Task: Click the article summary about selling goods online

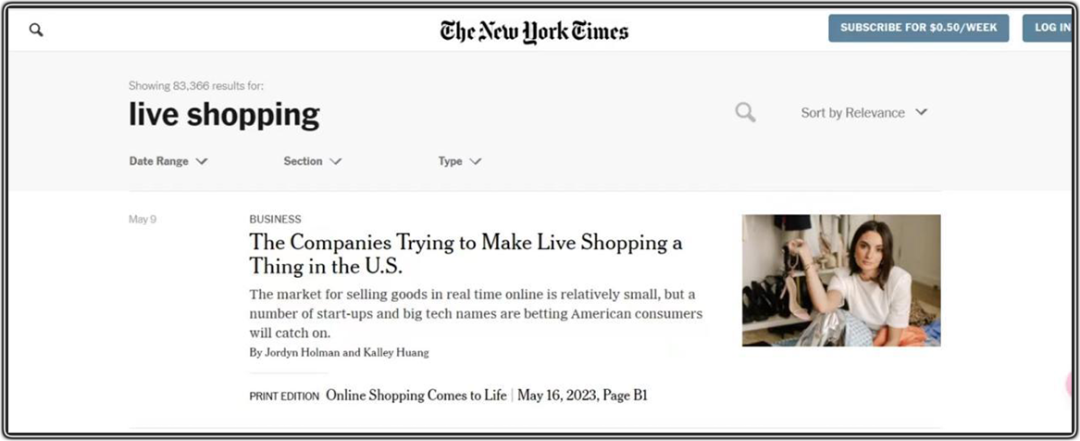Action: 476,314
